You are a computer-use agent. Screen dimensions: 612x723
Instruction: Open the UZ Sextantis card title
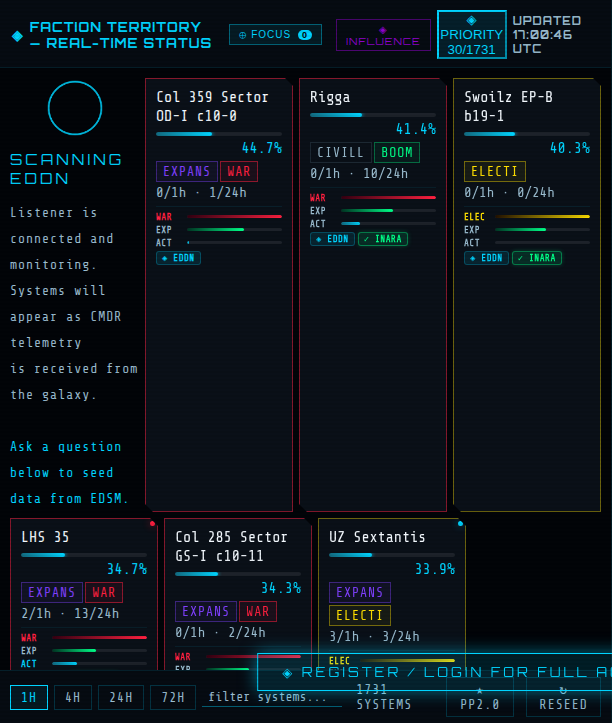click(377, 537)
